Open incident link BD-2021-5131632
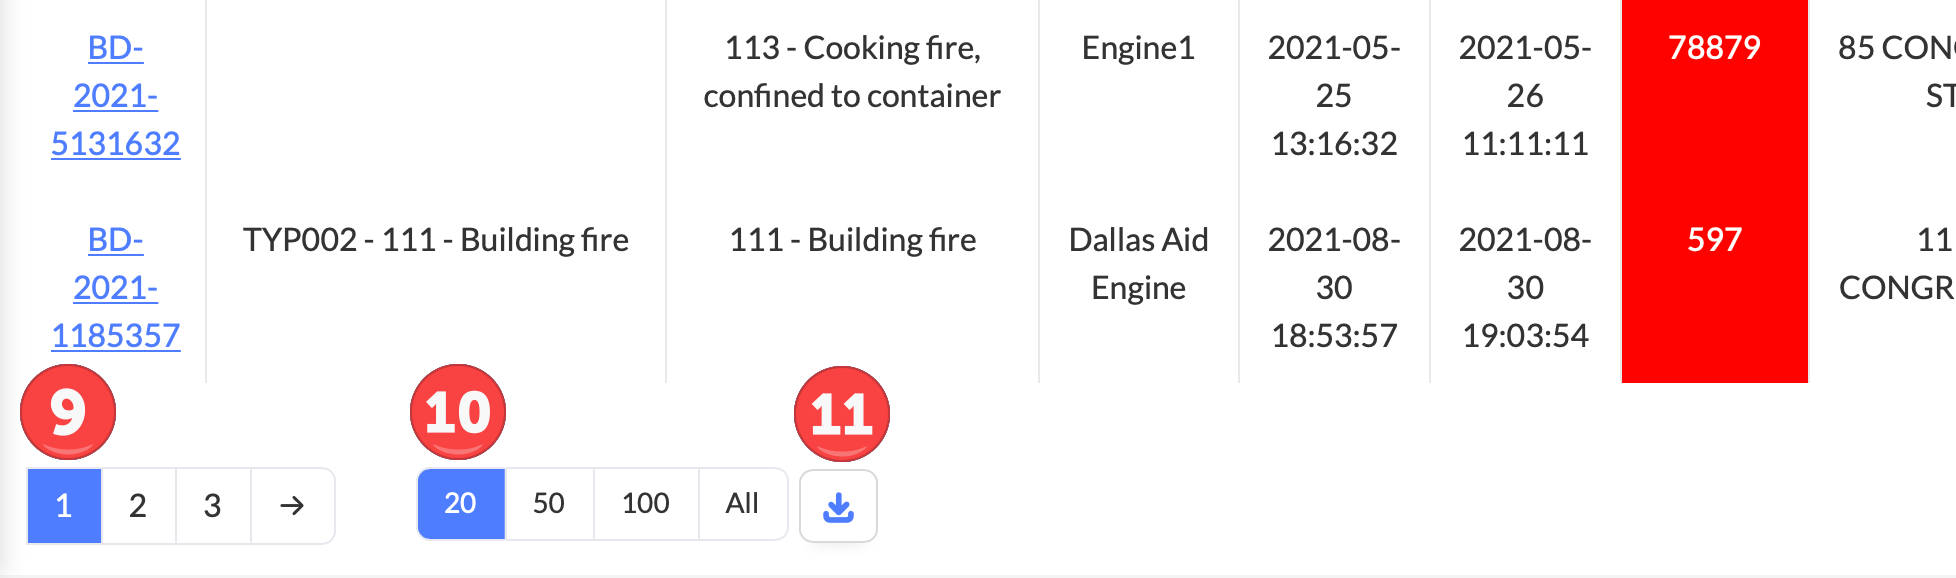1956x578 pixels. (116, 96)
